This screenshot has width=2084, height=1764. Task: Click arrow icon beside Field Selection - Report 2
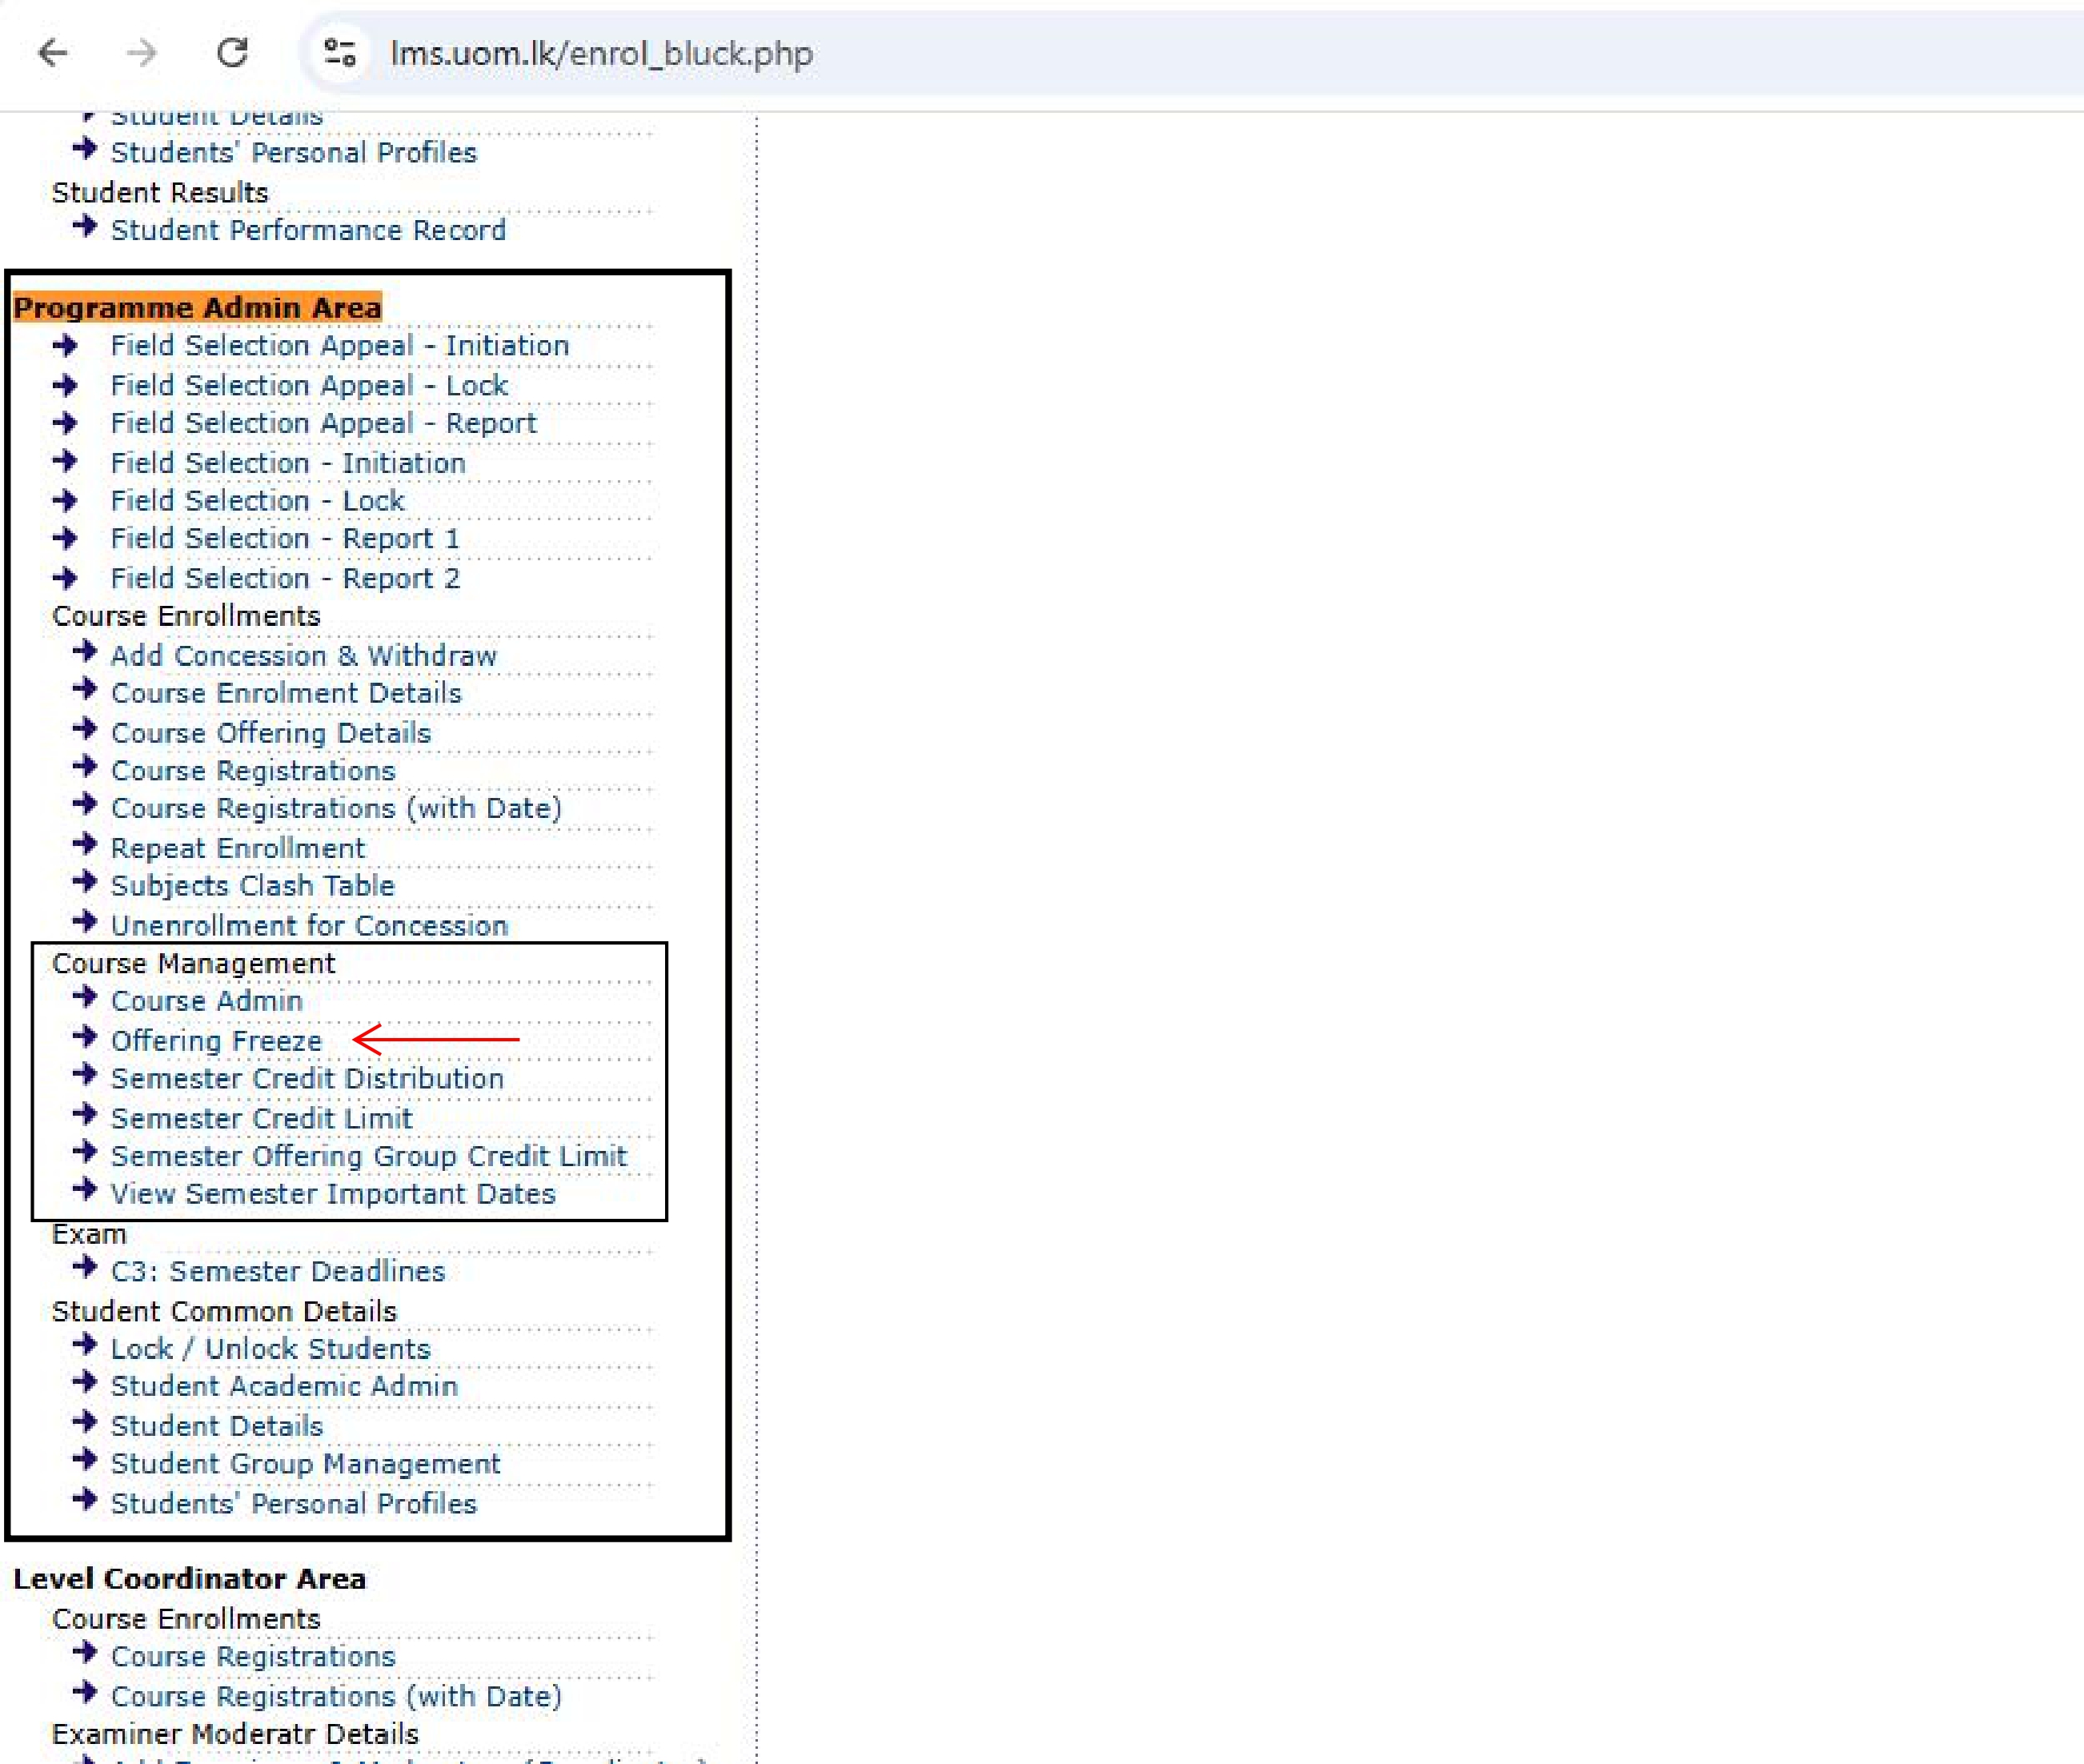click(x=65, y=577)
